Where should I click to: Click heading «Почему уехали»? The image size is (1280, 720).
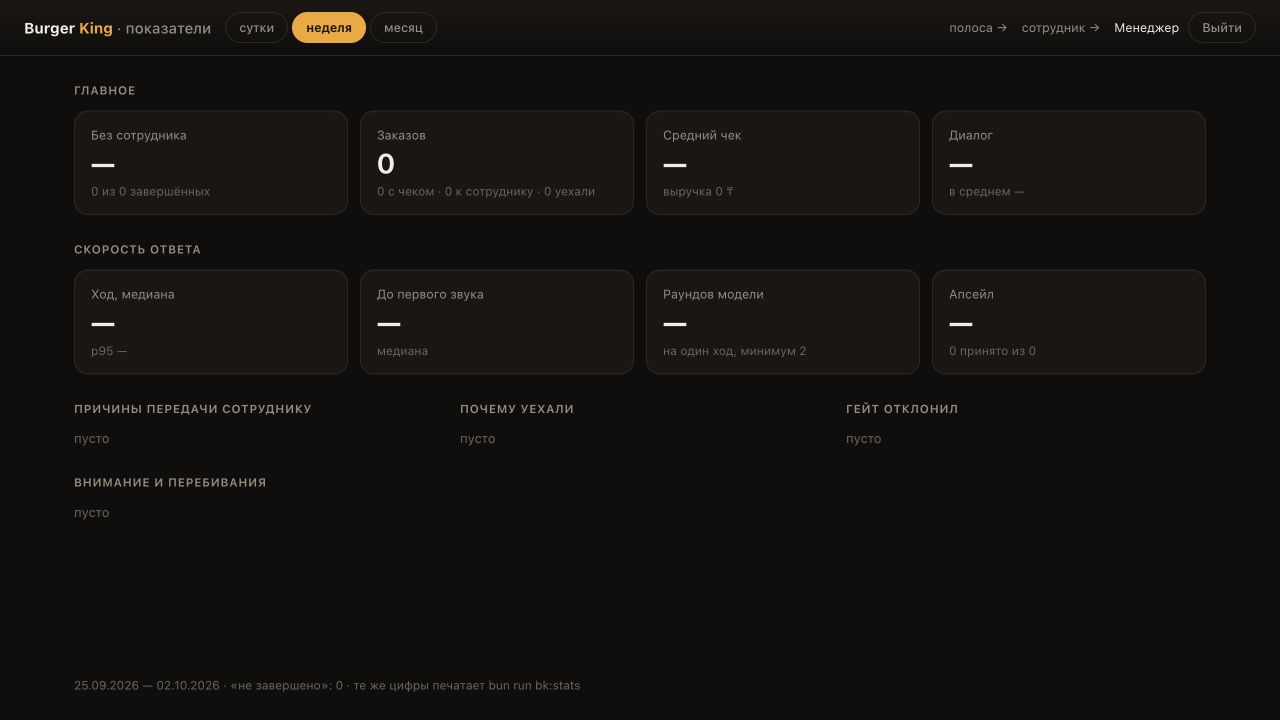coord(517,409)
